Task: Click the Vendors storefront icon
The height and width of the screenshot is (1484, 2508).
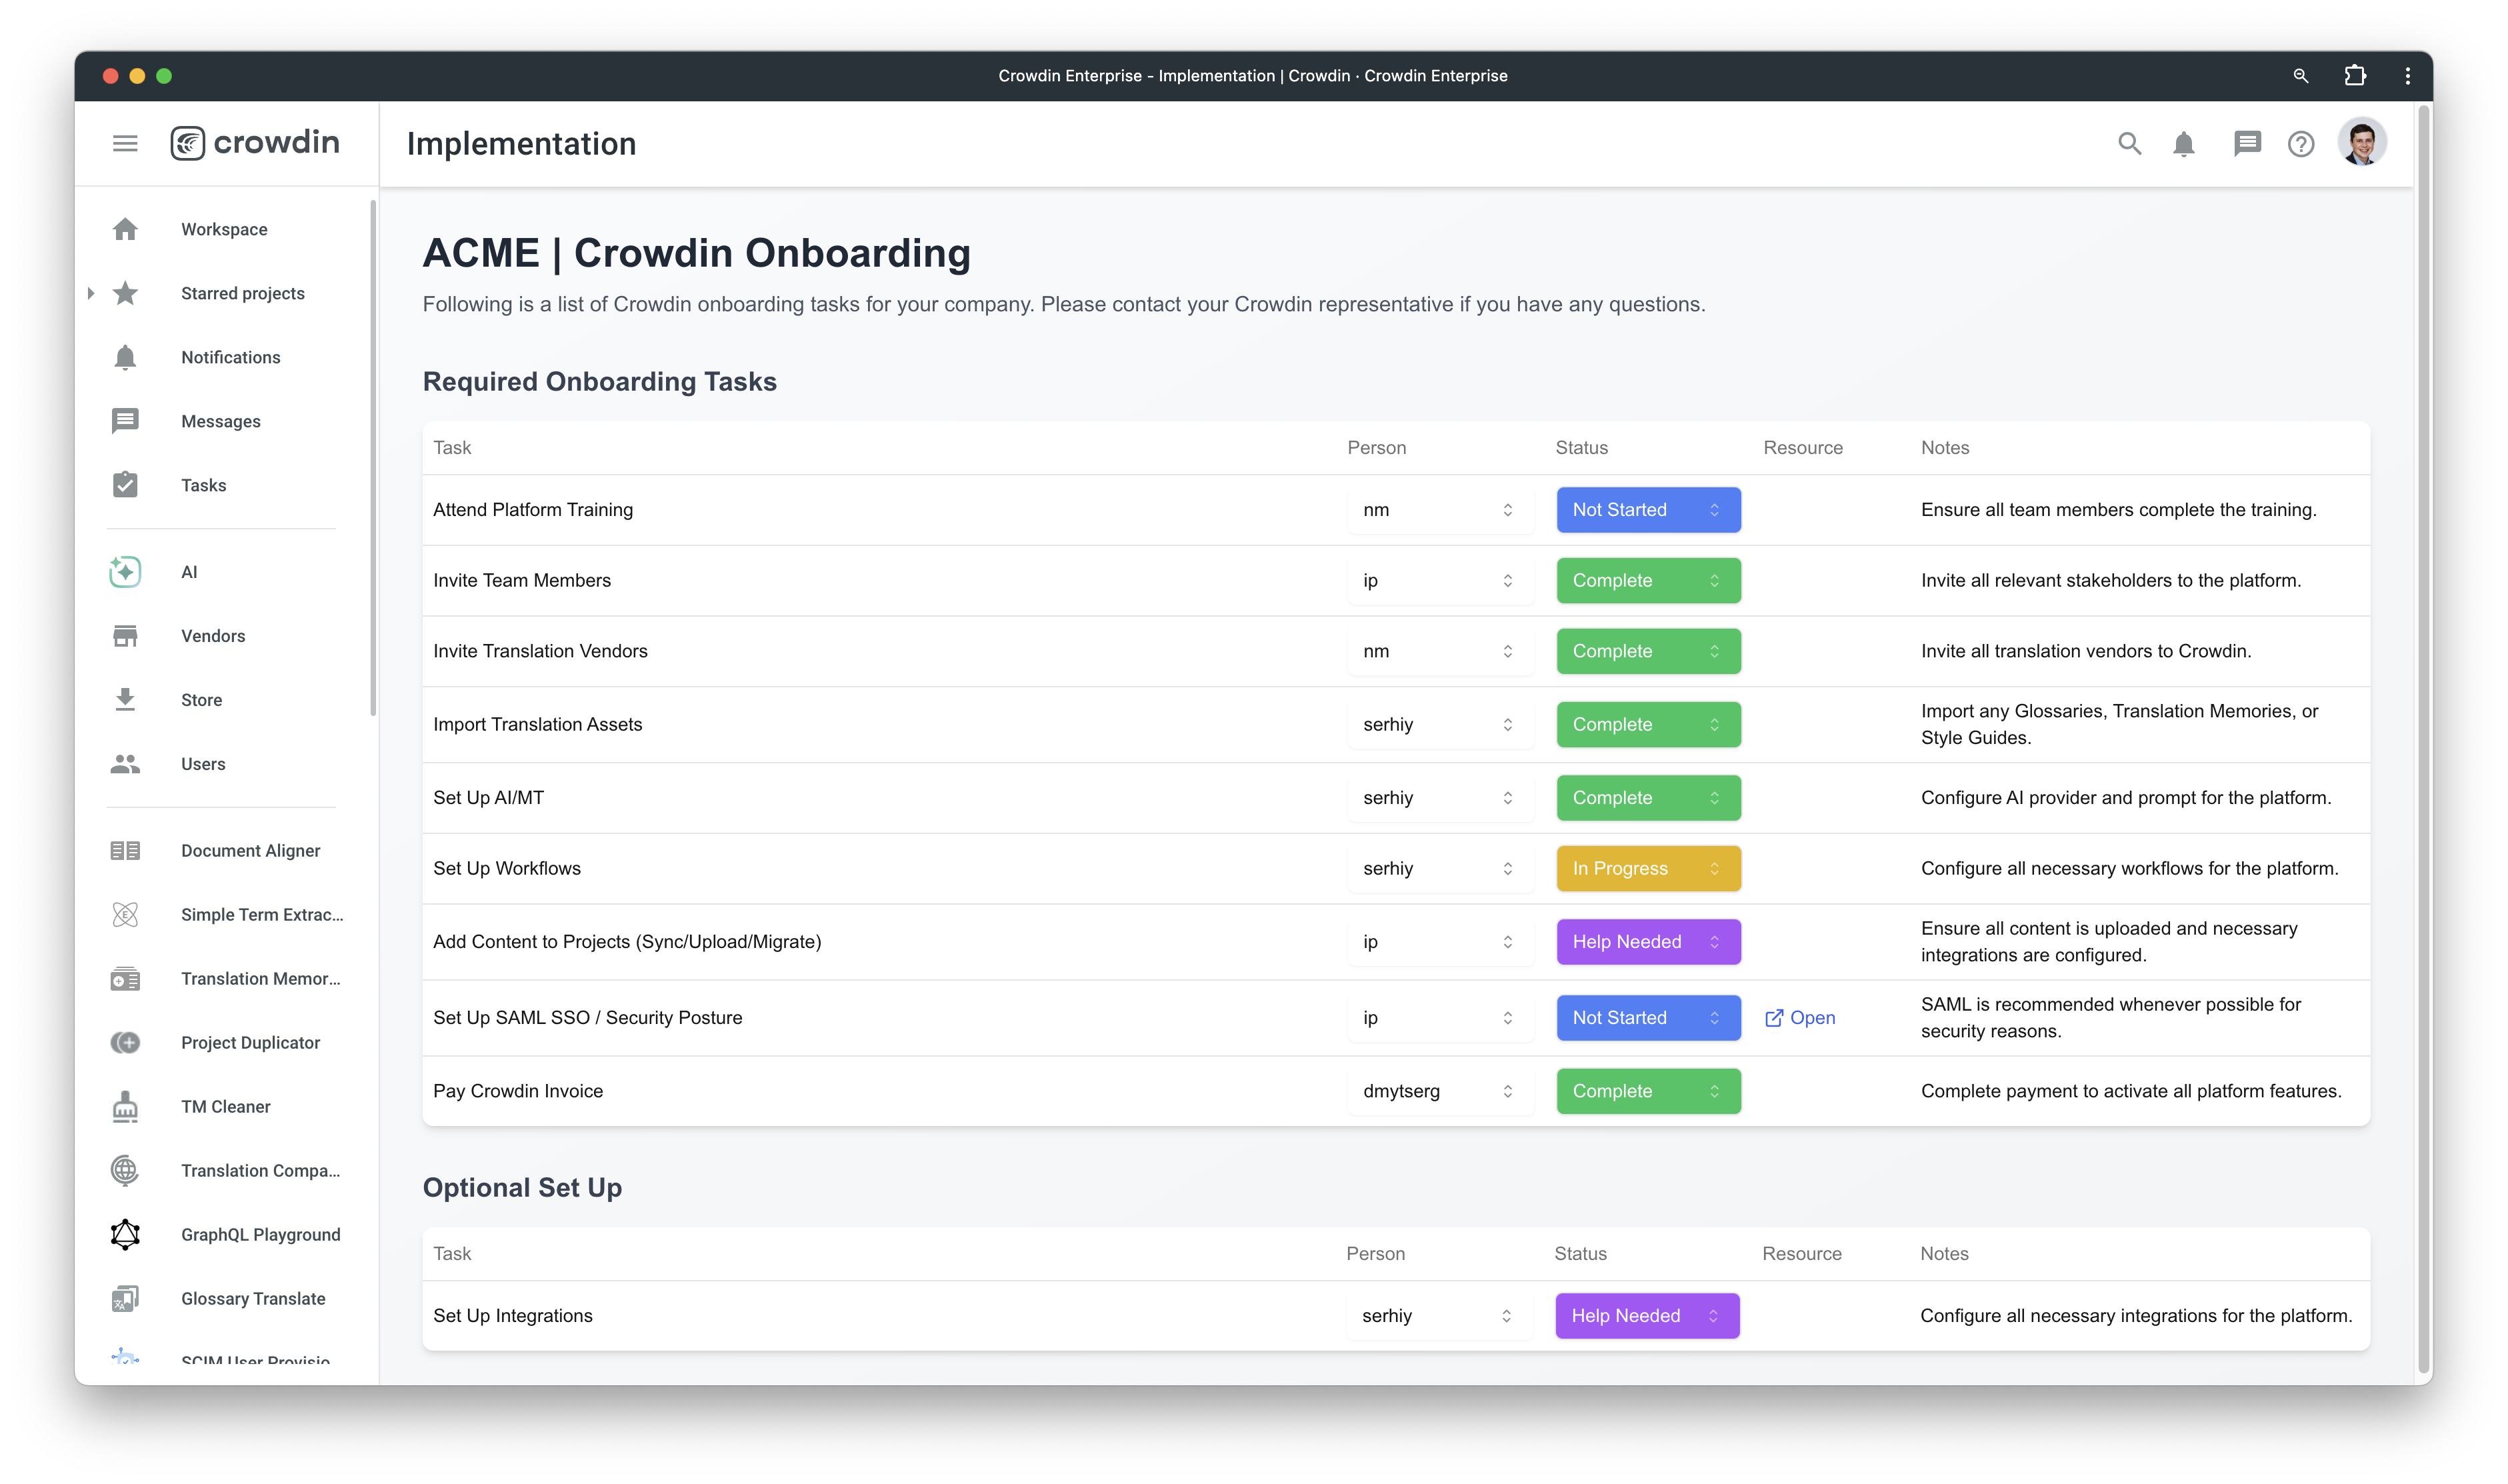Action: [125, 636]
